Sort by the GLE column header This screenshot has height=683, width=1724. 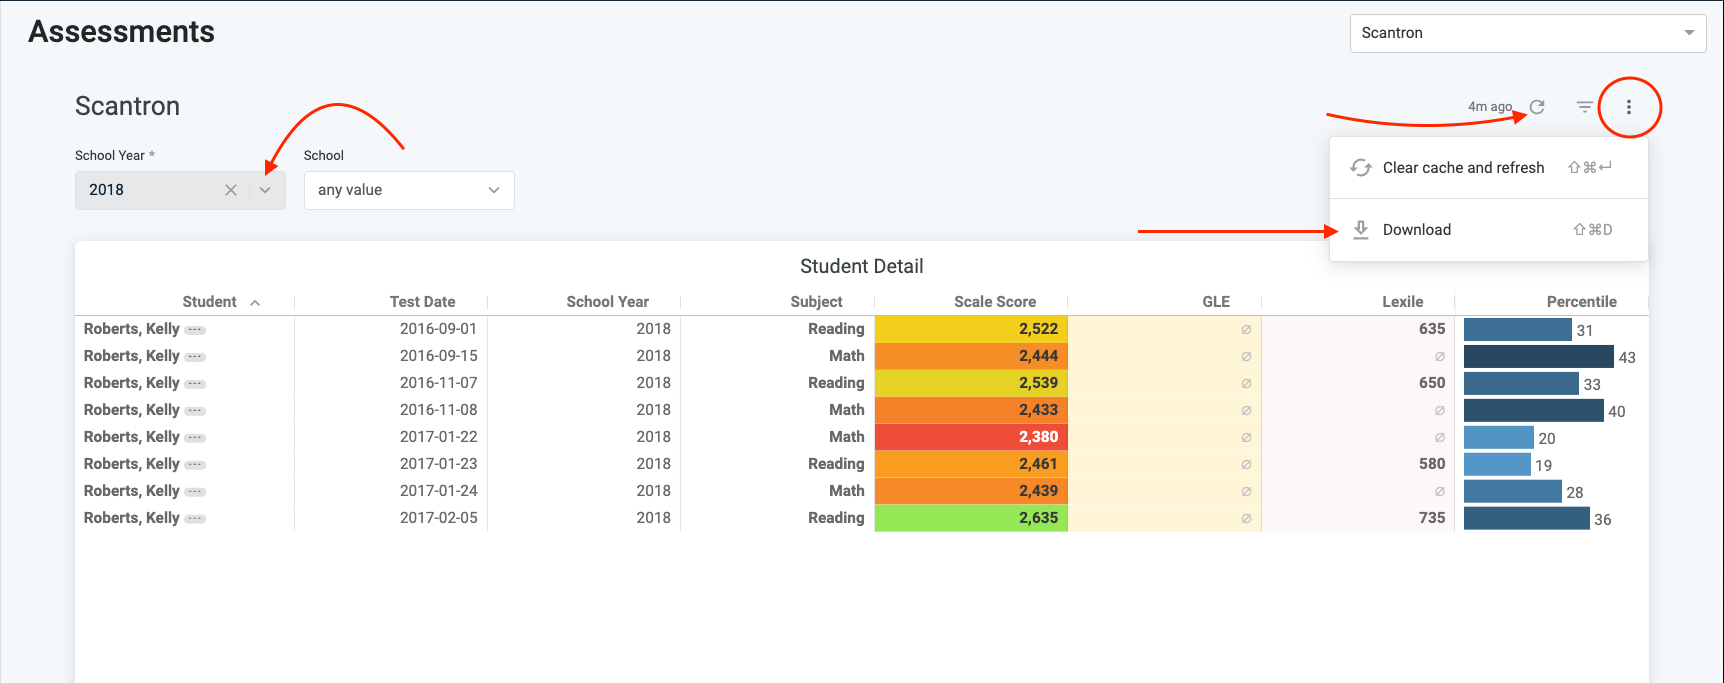point(1216,302)
